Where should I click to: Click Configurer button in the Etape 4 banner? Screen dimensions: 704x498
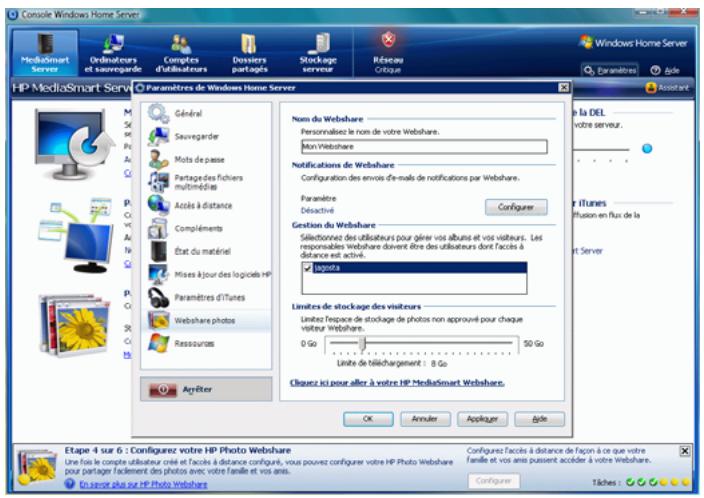click(493, 481)
